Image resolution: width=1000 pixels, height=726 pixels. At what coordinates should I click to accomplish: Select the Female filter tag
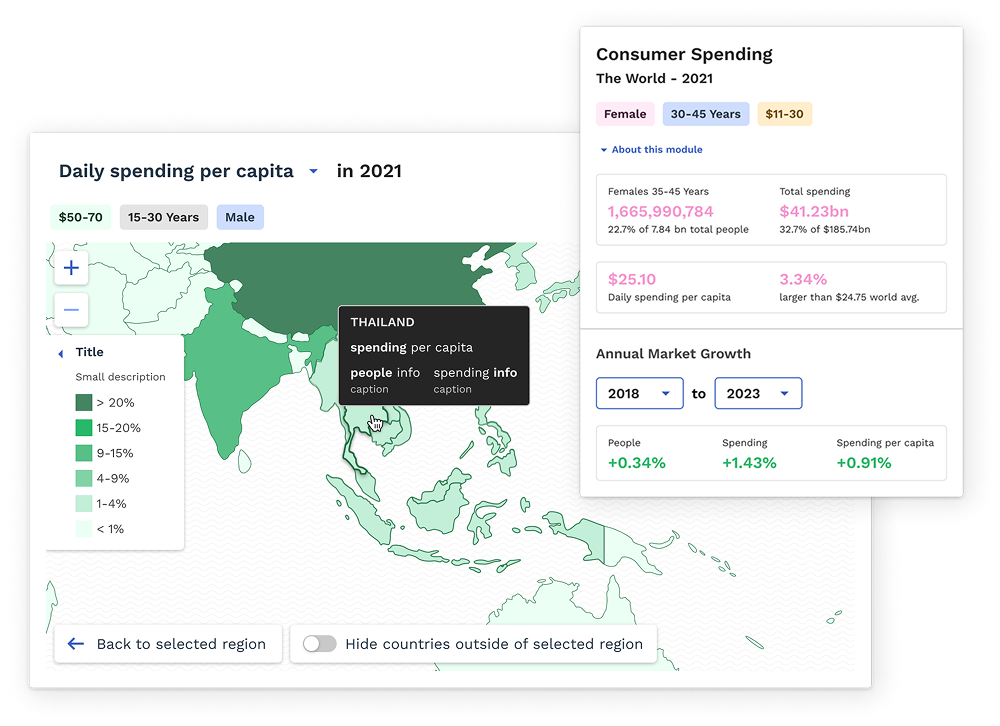point(625,114)
